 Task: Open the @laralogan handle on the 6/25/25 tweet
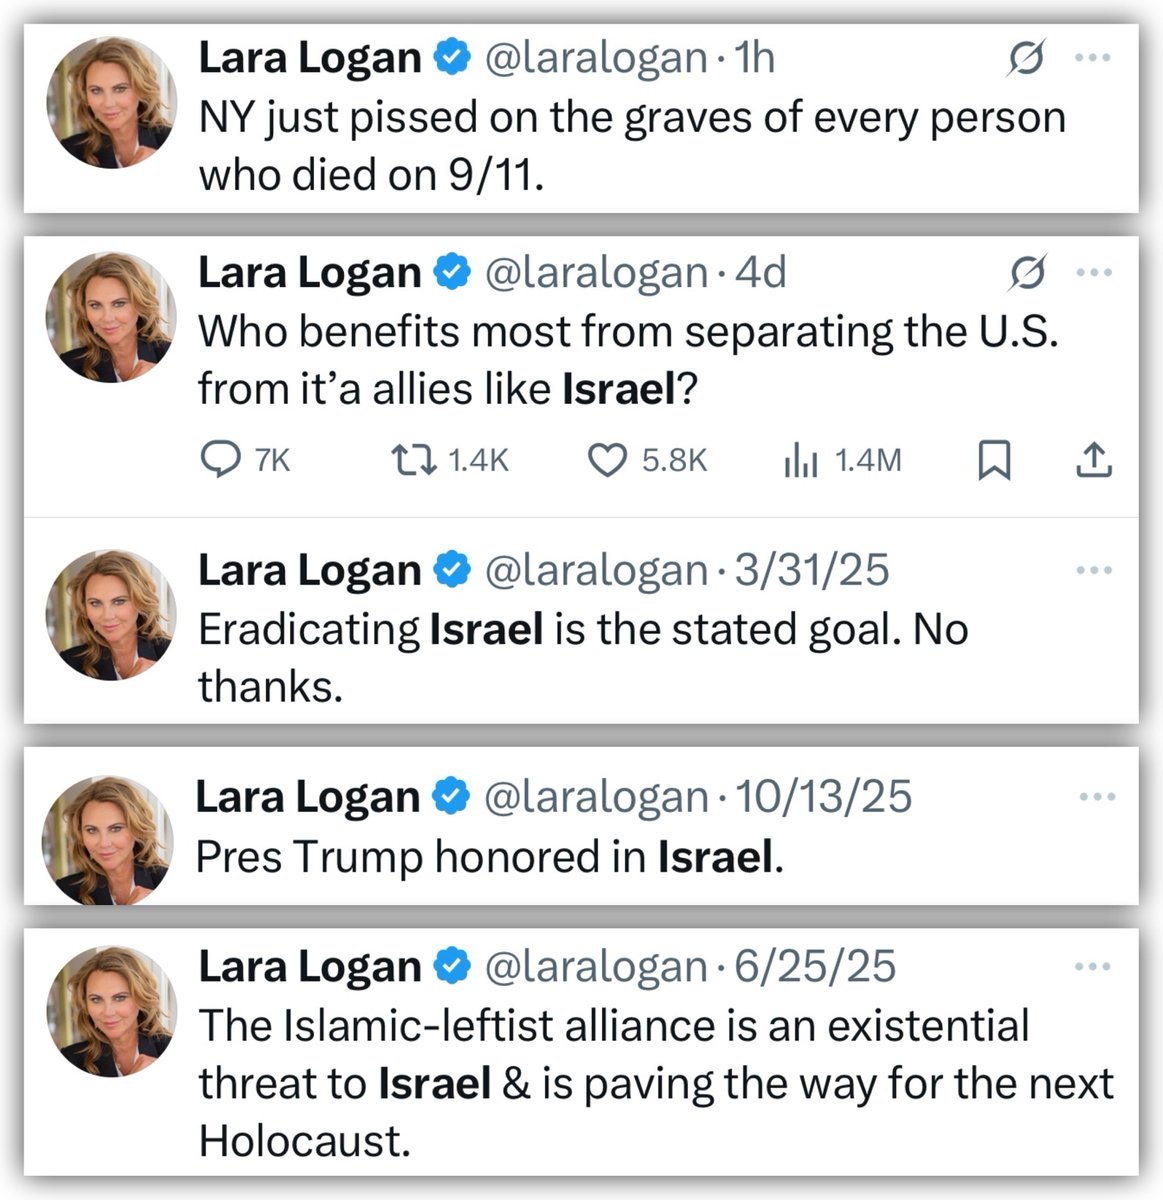597,966
